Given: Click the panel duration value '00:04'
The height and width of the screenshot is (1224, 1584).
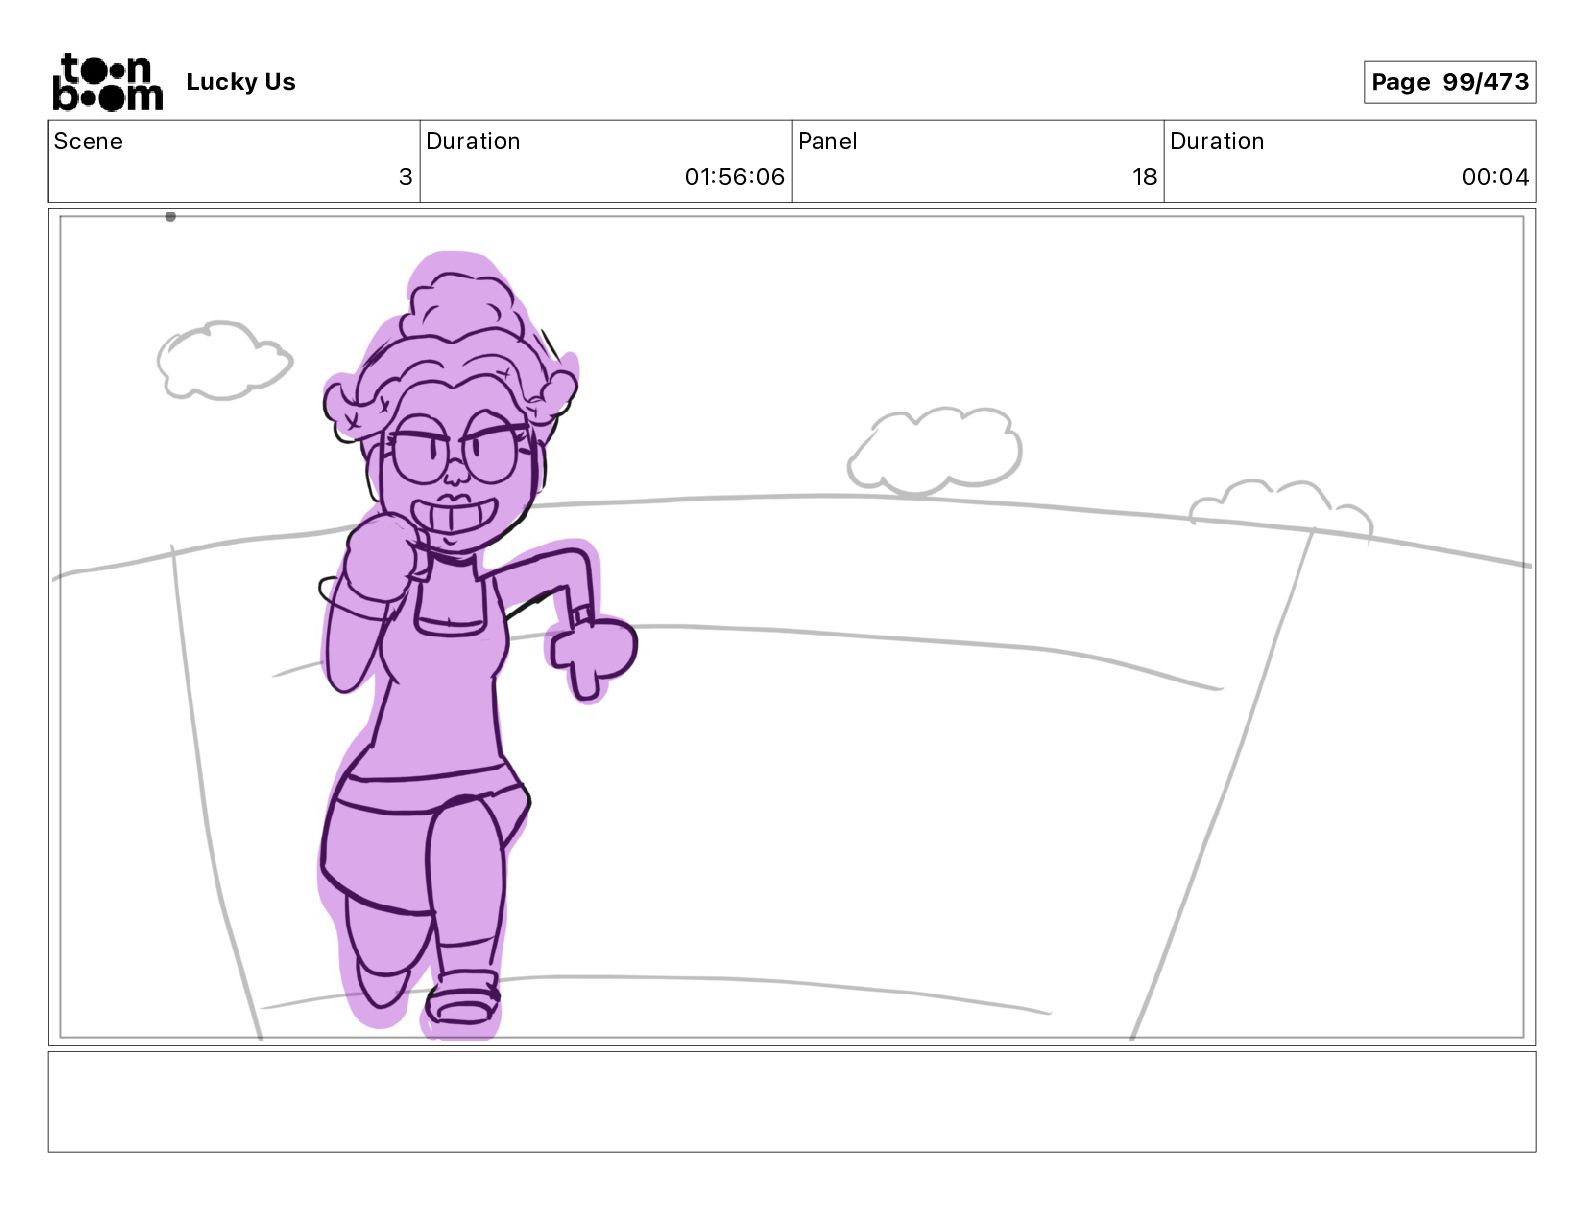Looking at the screenshot, I should tap(1495, 177).
